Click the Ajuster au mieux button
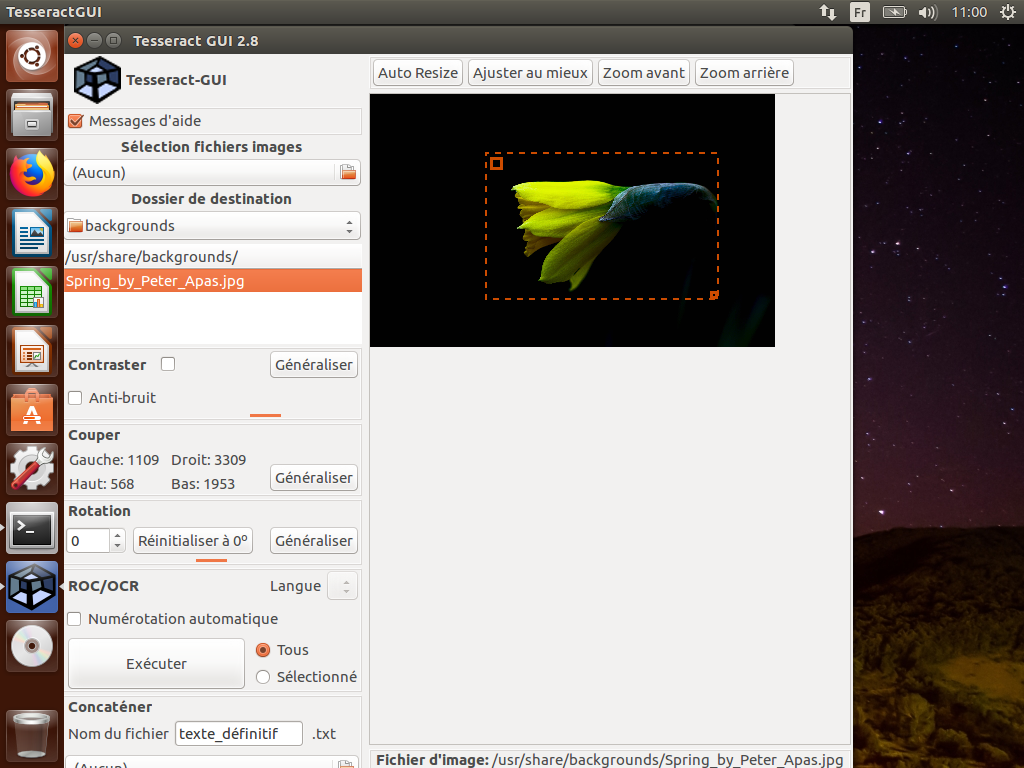 (x=531, y=73)
